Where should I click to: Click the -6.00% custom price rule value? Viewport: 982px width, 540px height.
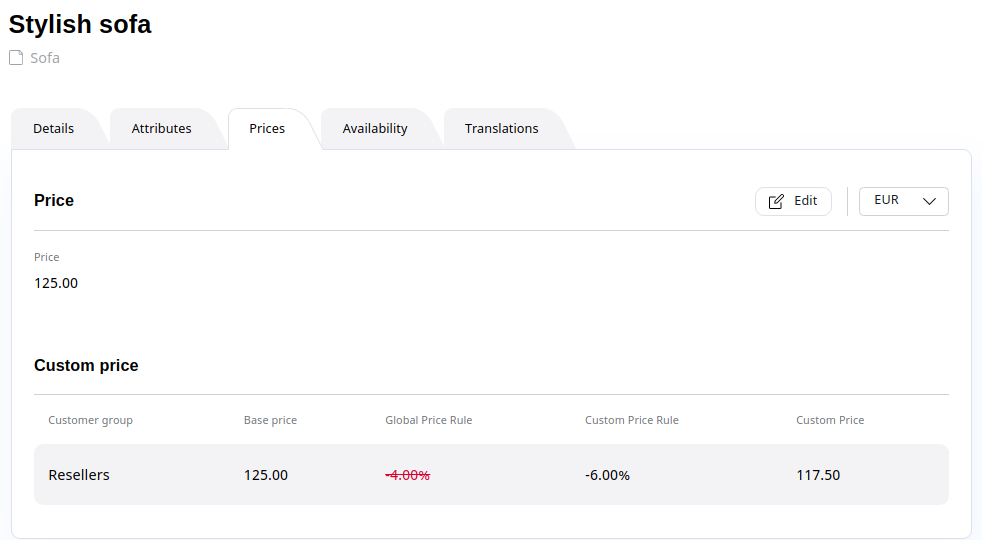(607, 475)
